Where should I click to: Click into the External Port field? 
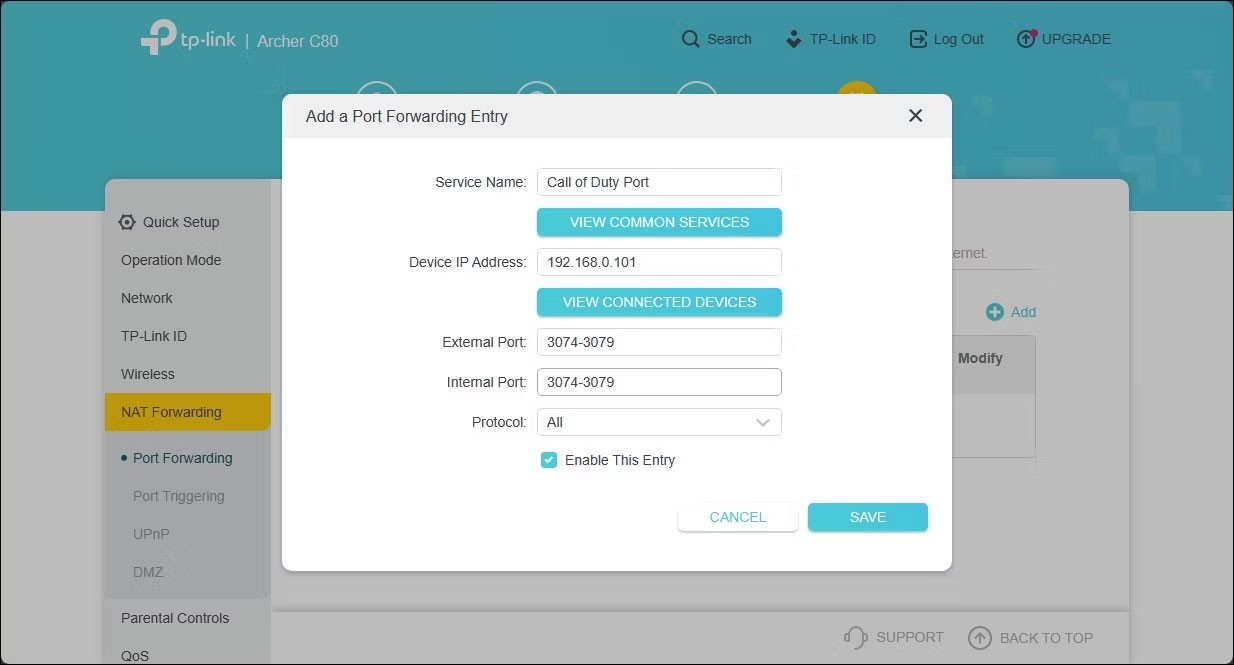click(659, 342)
